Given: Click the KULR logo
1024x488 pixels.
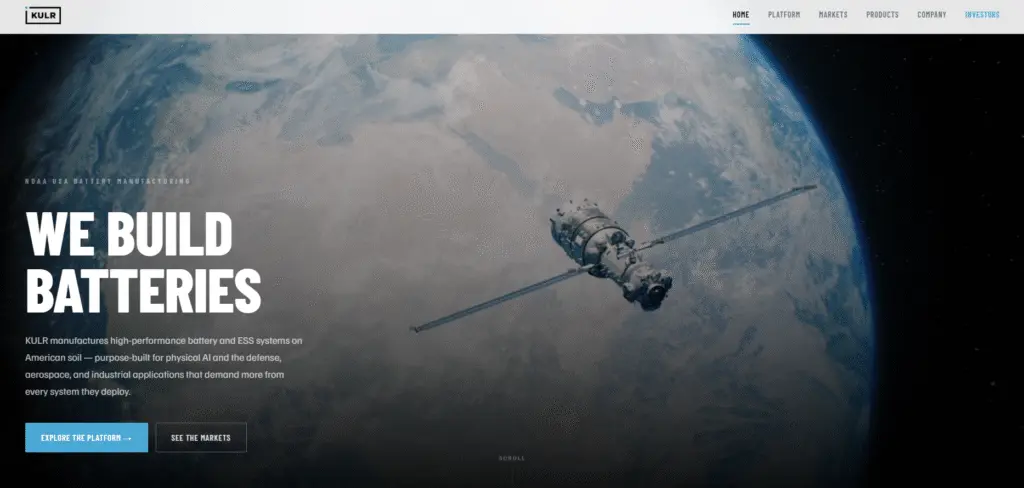Looking at the screenshot, I should click(x=43, y=15).
